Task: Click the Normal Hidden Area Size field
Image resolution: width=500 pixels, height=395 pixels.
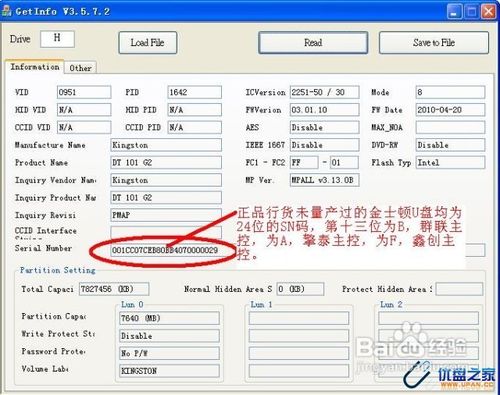Action: point(300,289)
